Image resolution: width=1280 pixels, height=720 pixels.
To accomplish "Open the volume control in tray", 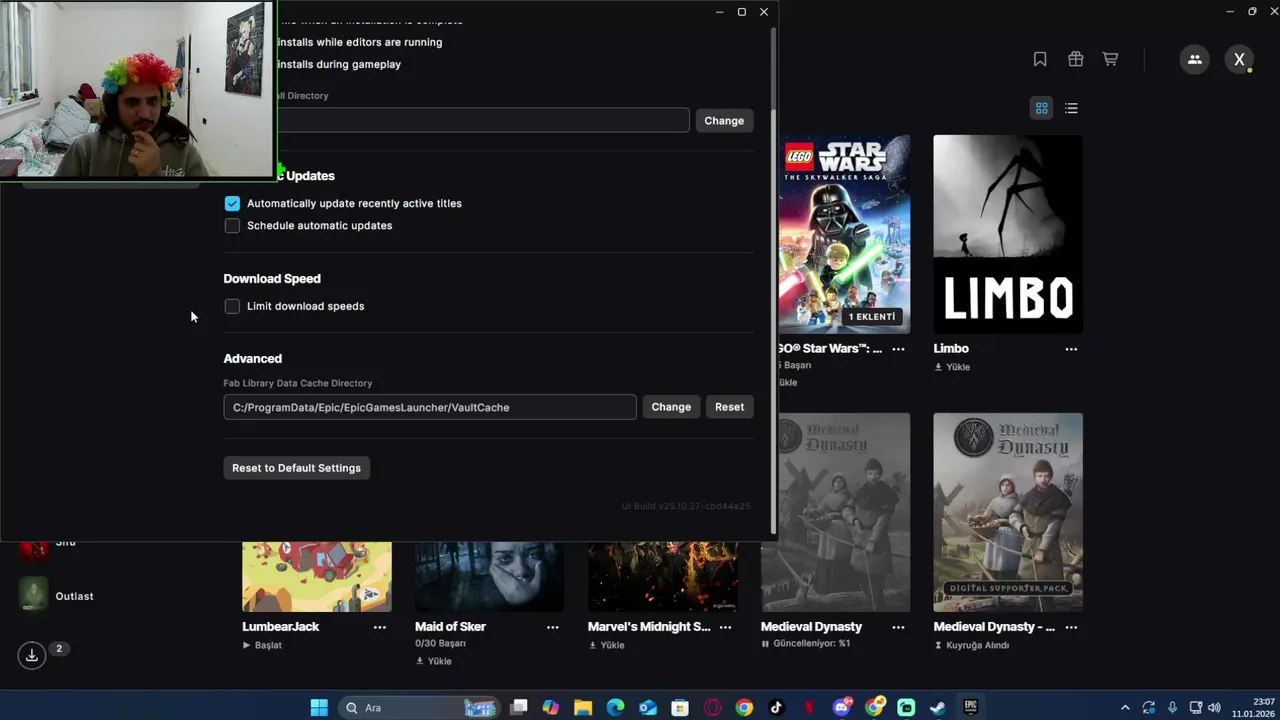I will pos(1214,708).
